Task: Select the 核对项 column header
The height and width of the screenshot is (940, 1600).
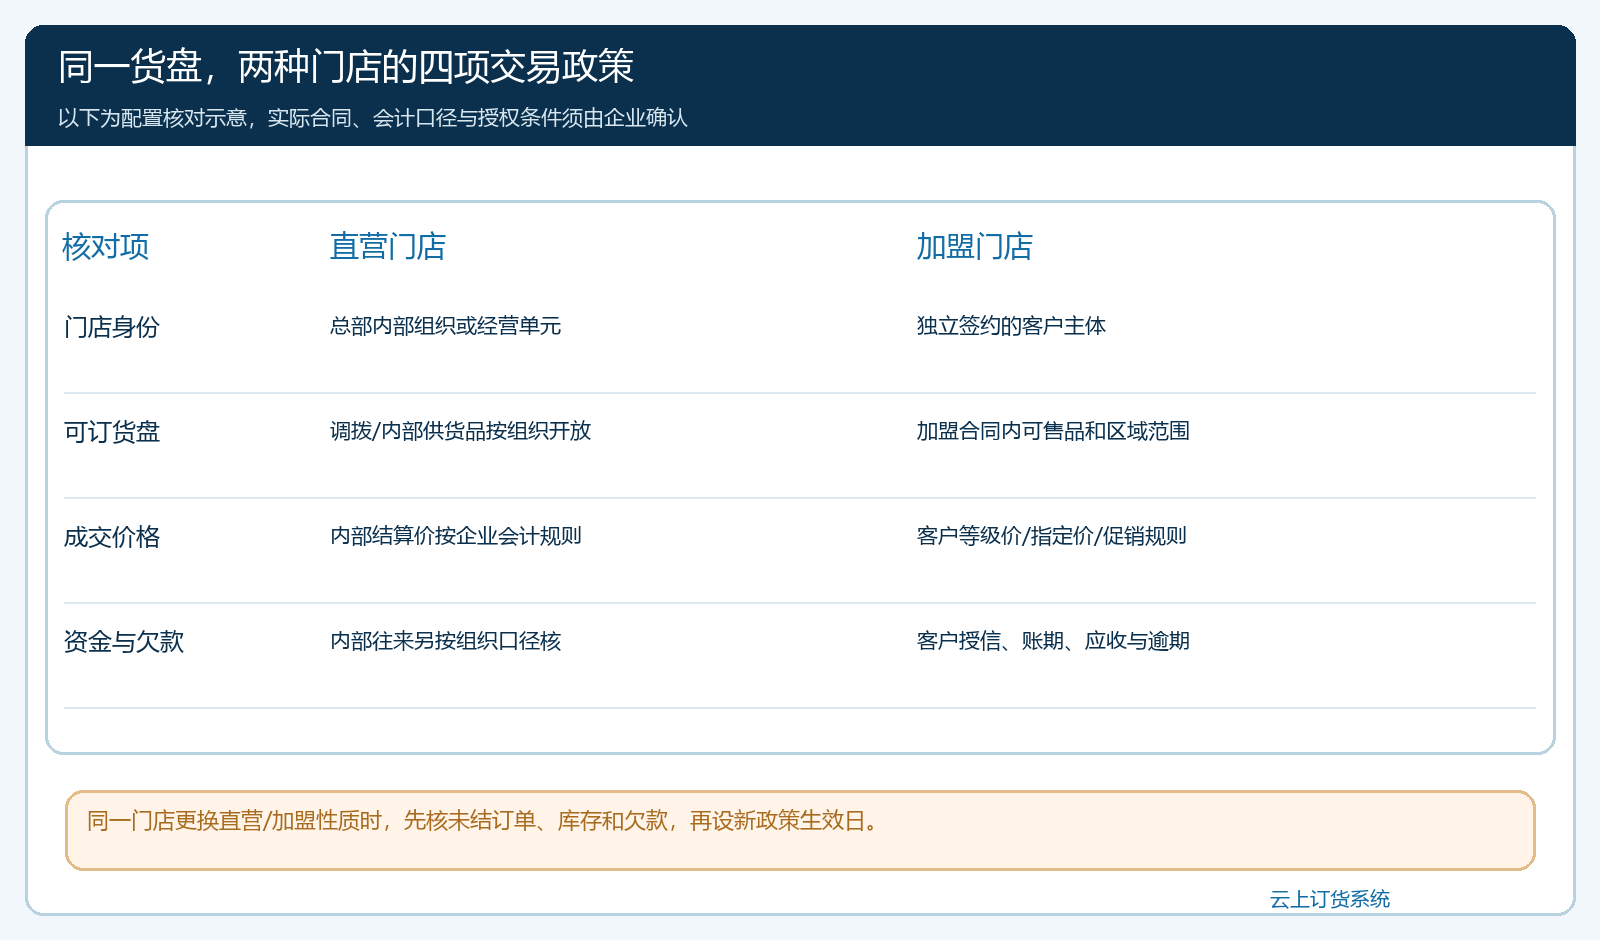Action: click(x=106, y=246)
